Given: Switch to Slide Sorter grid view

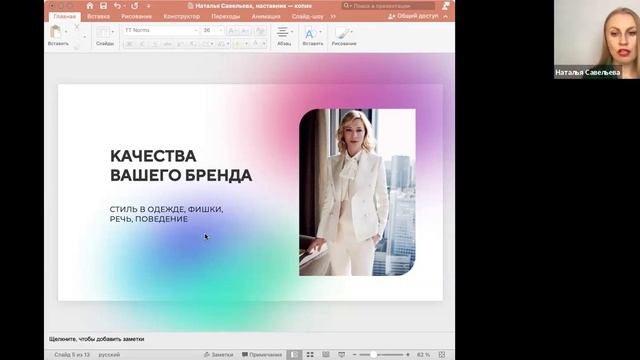Looking at the screenshot, I should point(310,355).
